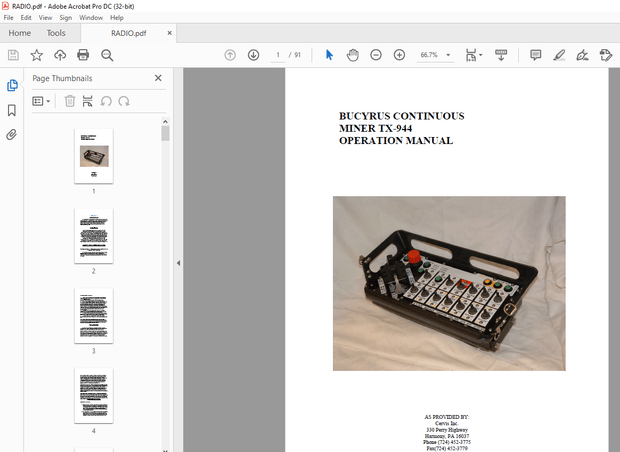Open the Help menu
This screenshot has width=620, height=452.
(117, 18)
